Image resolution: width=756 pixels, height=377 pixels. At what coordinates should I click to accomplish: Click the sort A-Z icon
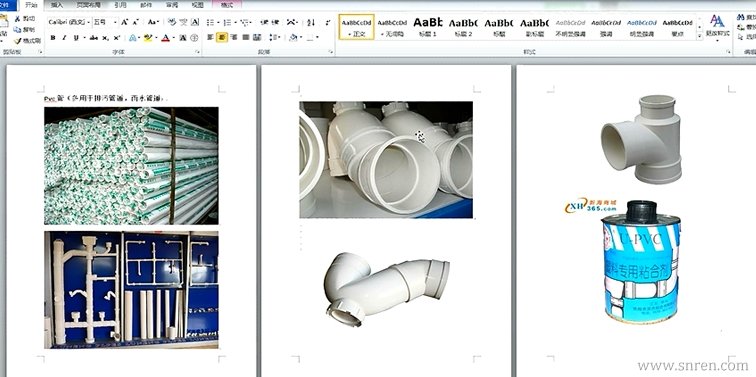(x=311, y=22)
